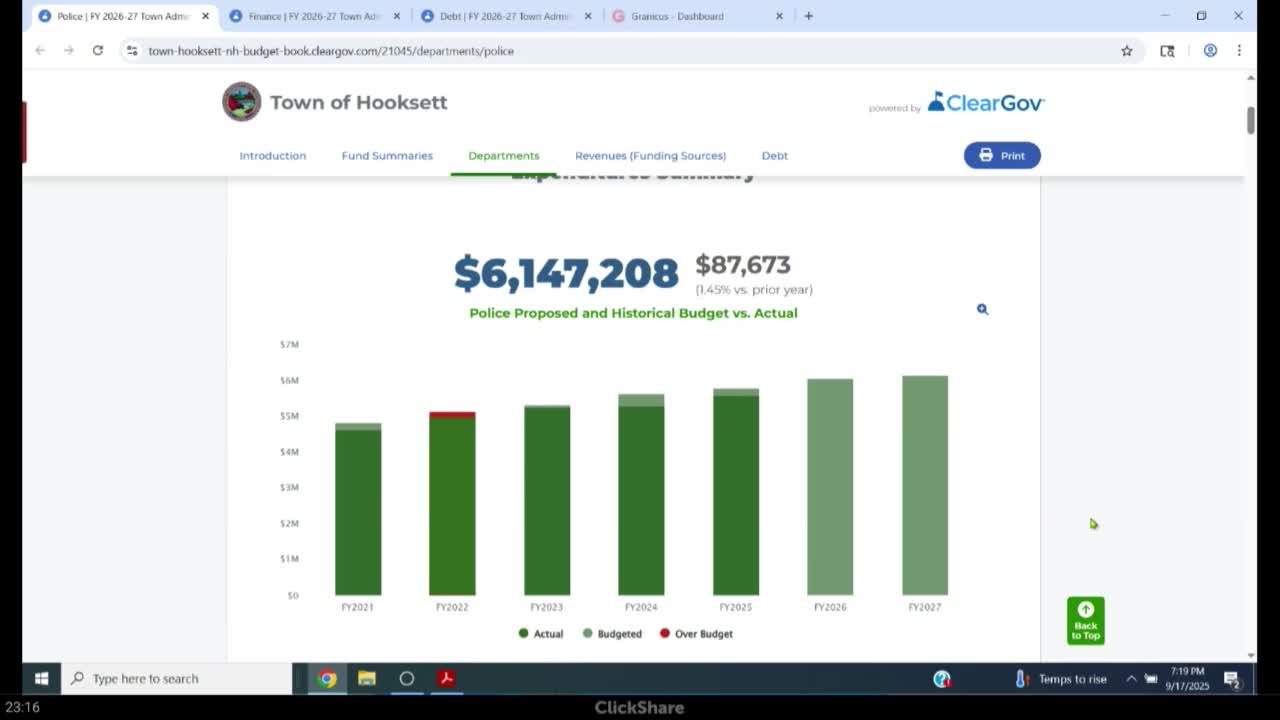View site information icon in address bar
This screenshot has width=1280, height=720.
point(131,51)
